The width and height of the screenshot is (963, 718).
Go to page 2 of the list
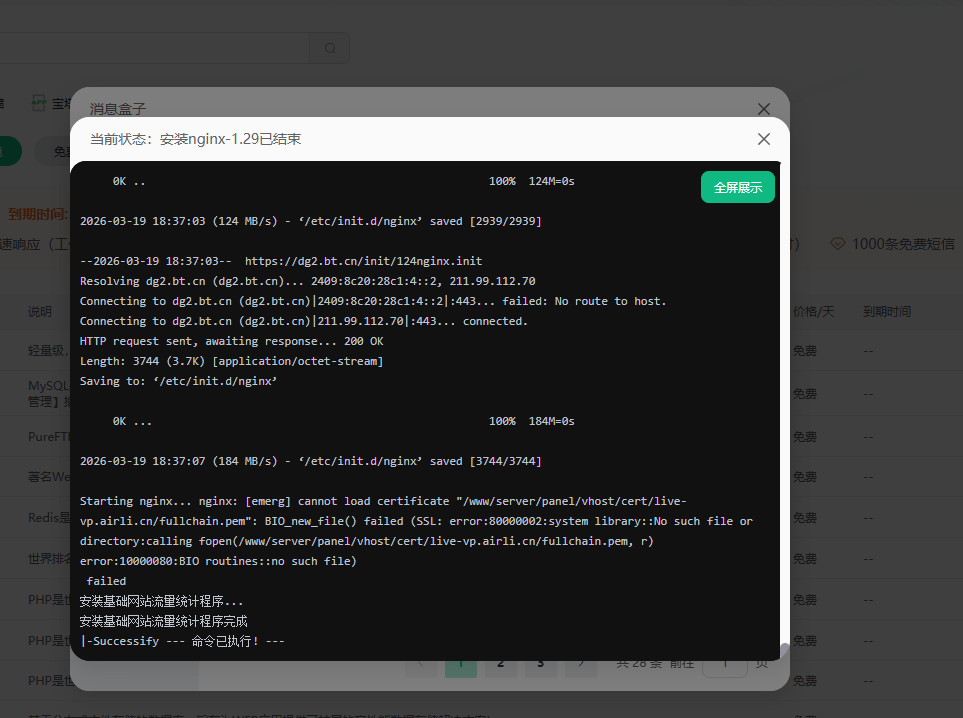pyautogui.click(x=500, y=662)
